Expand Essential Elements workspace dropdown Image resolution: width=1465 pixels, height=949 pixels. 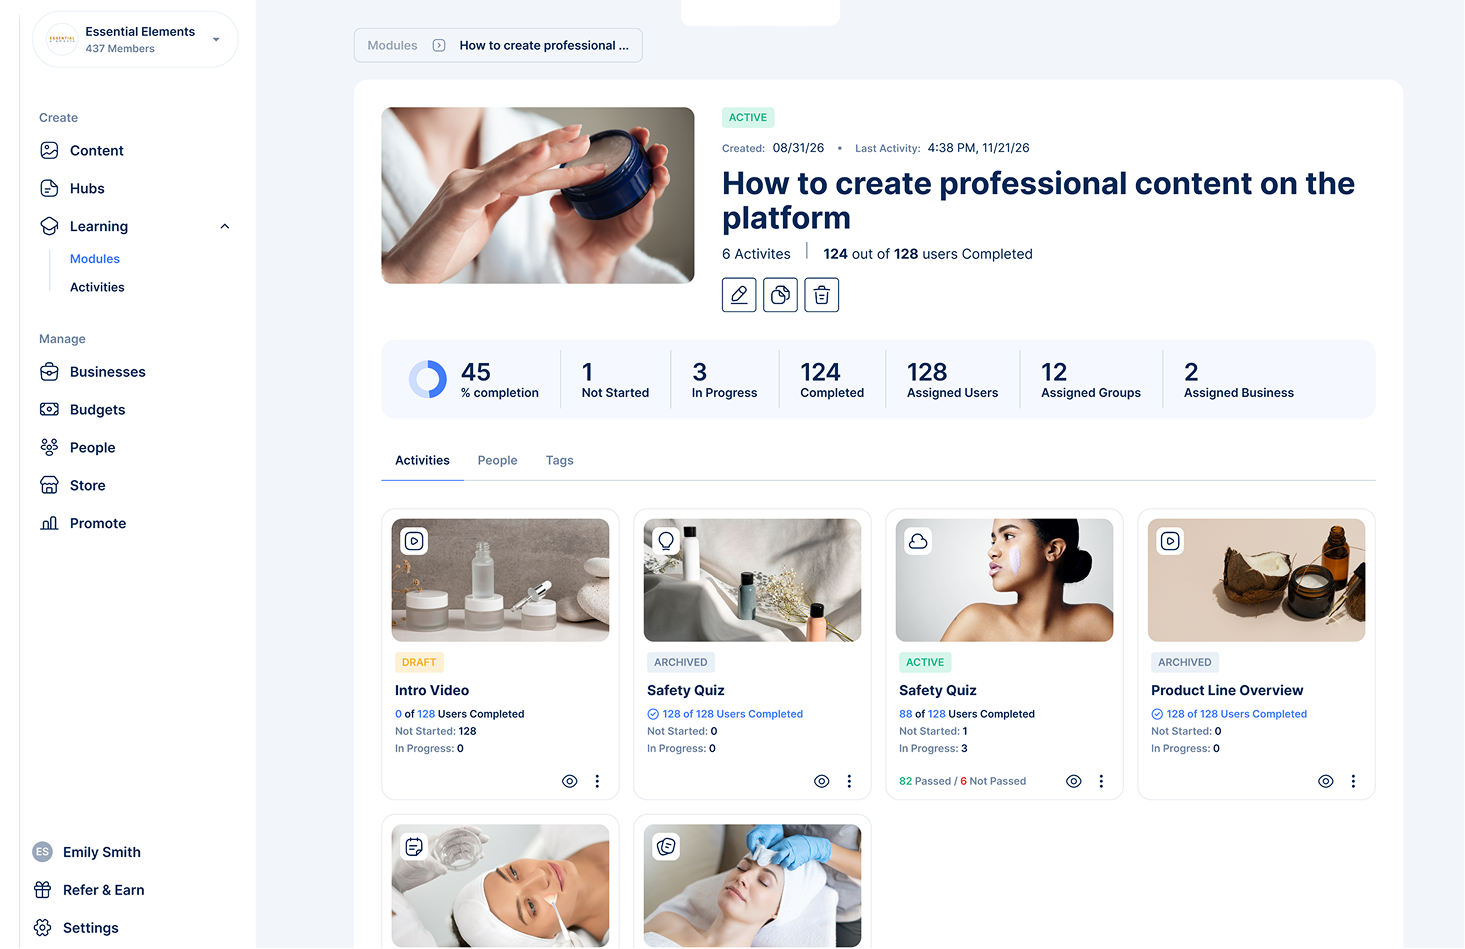click(216, 40)
